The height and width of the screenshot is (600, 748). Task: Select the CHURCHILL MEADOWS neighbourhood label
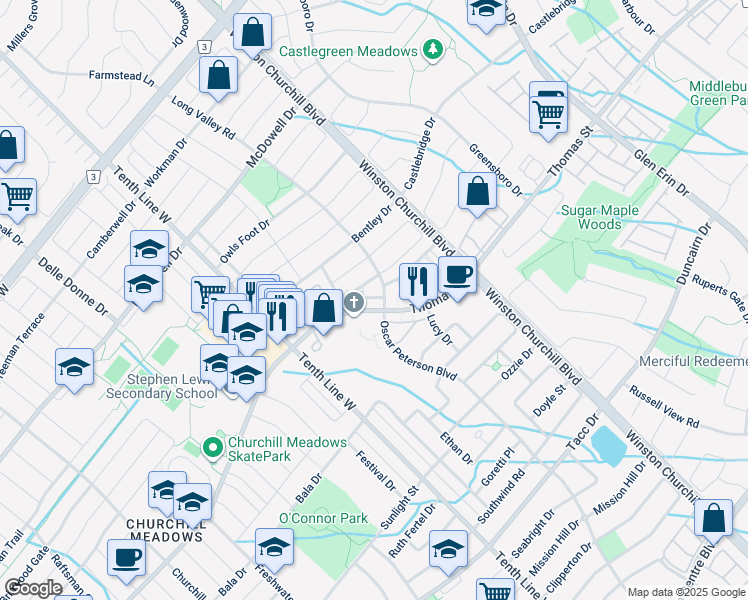tap(166, 530)
